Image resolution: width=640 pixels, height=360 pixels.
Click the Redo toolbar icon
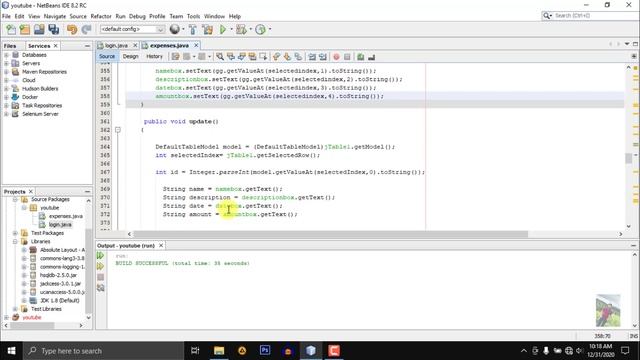86,29
